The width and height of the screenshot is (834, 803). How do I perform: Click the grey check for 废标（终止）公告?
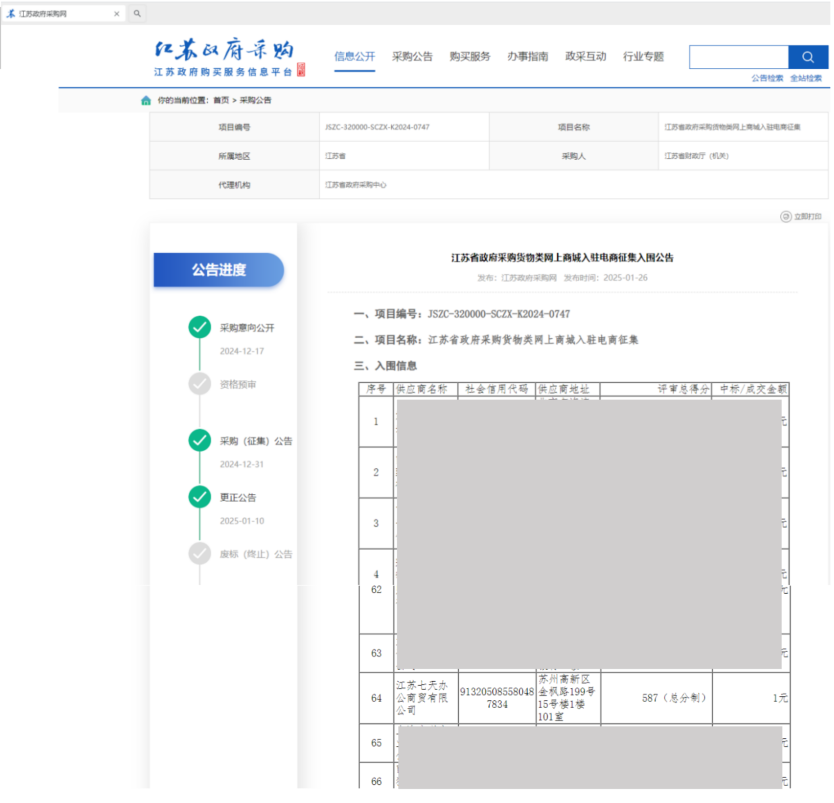pyautogui.click(x=199, y=554)
